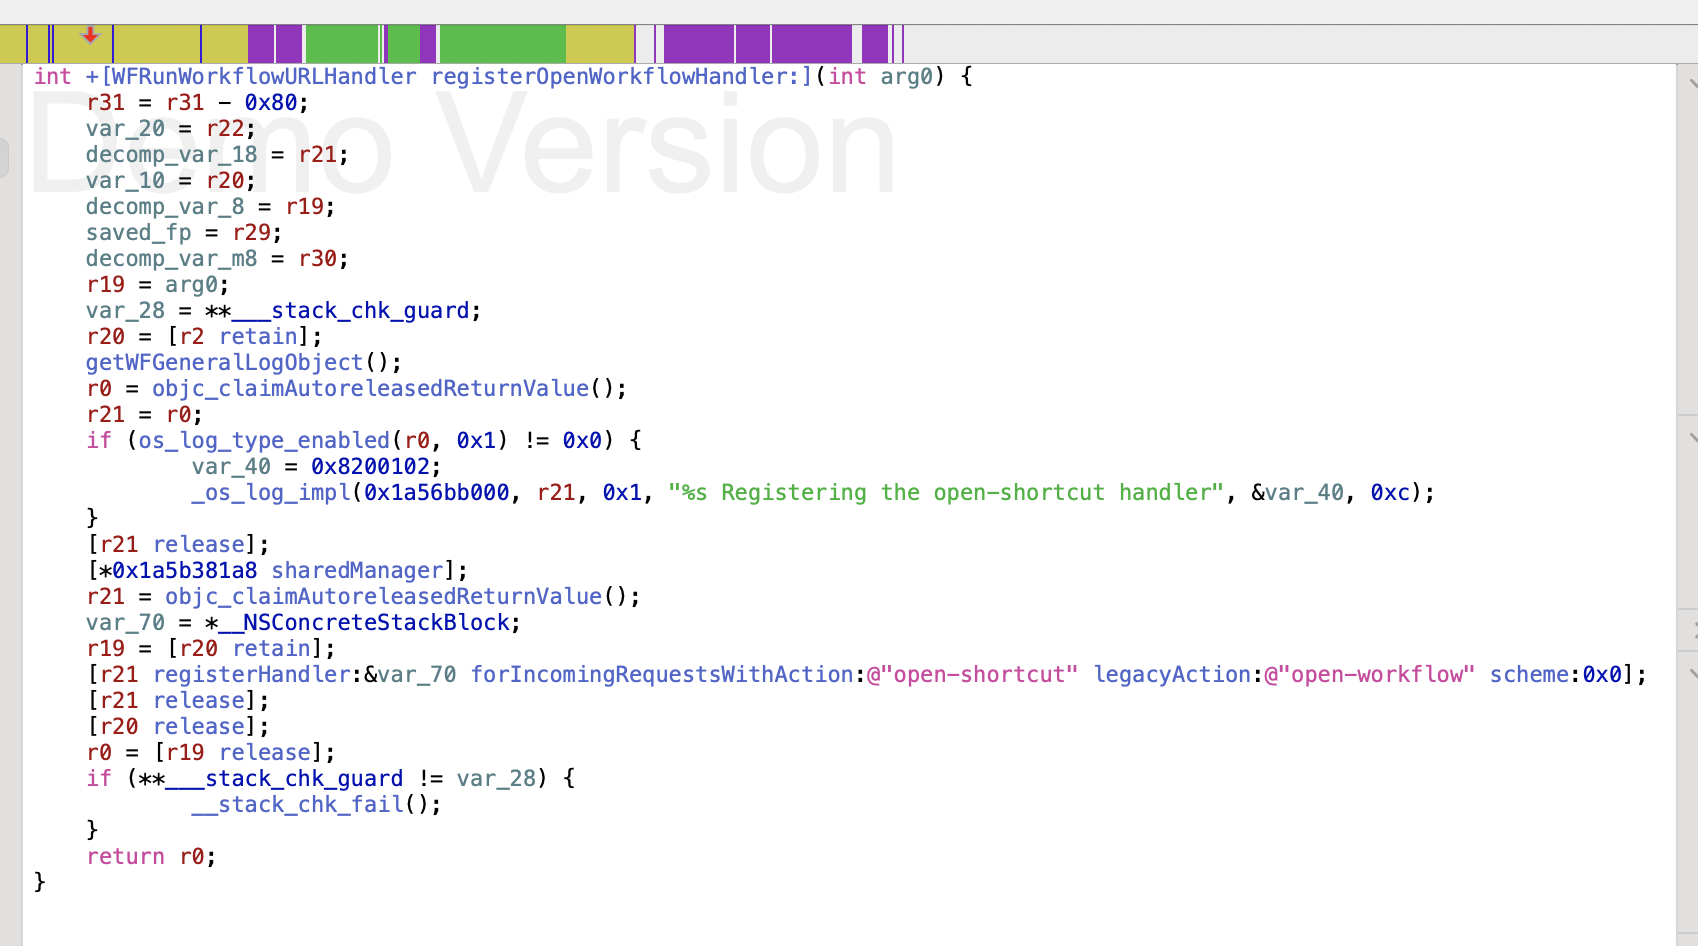Click the &var_70 block argument in registerHandler call
This screenshot has width=1698, height=946.
click(410, 675)
